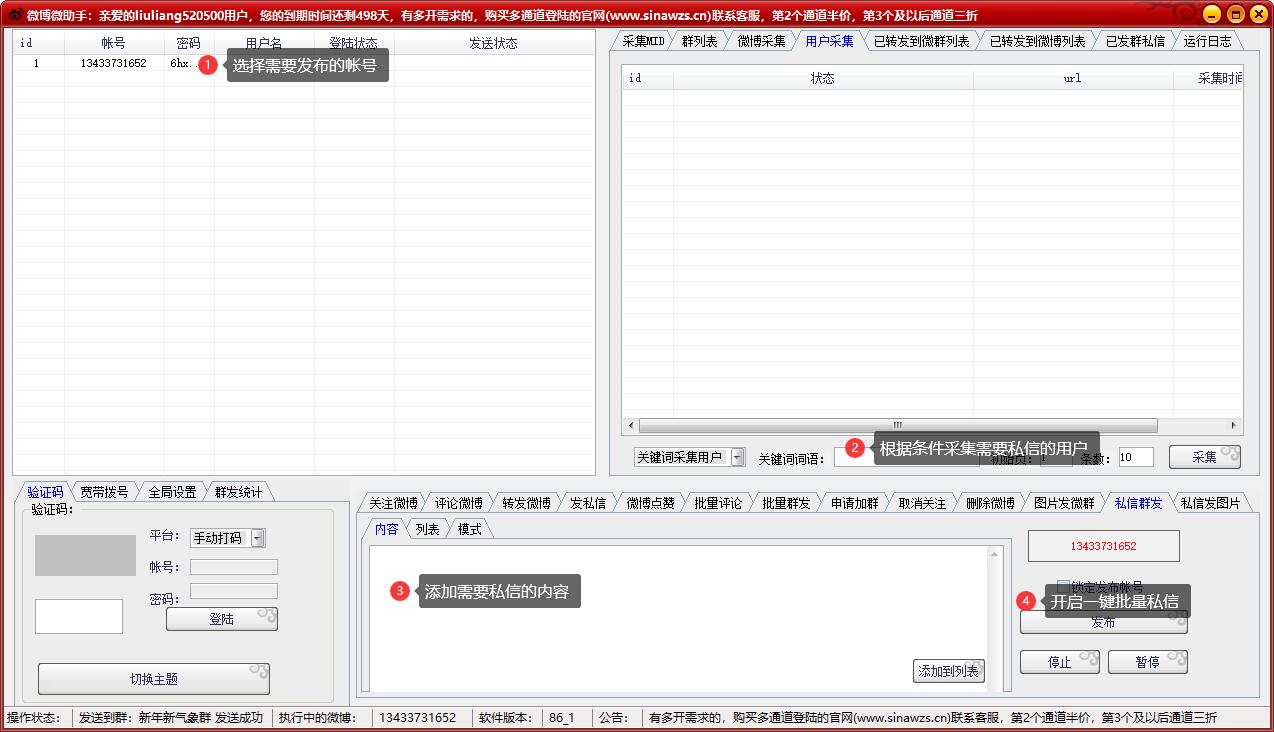Open the 运行日志 tab
Screen dimensions: 1274x732
click(x=1207, y=41)
